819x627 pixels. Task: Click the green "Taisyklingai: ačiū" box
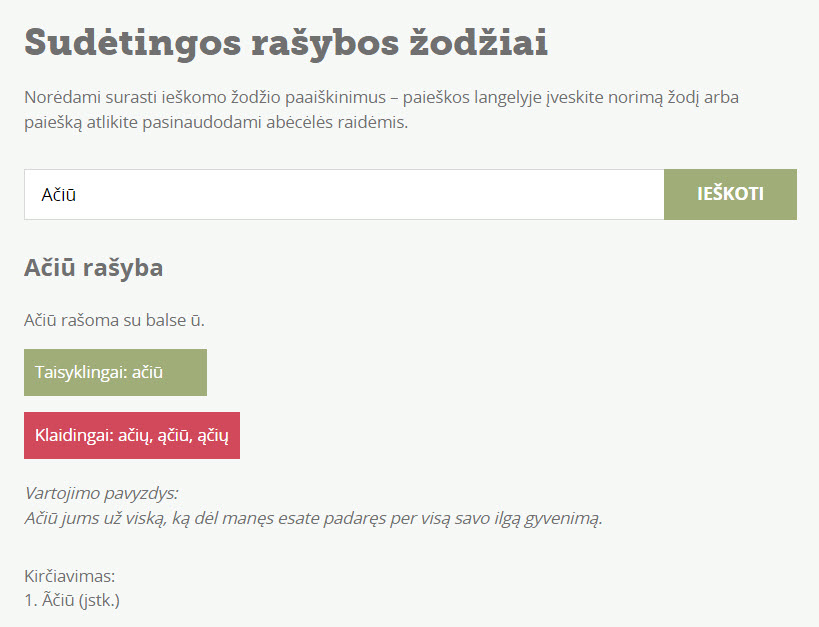pyautogui.click(x=115, y=372)
